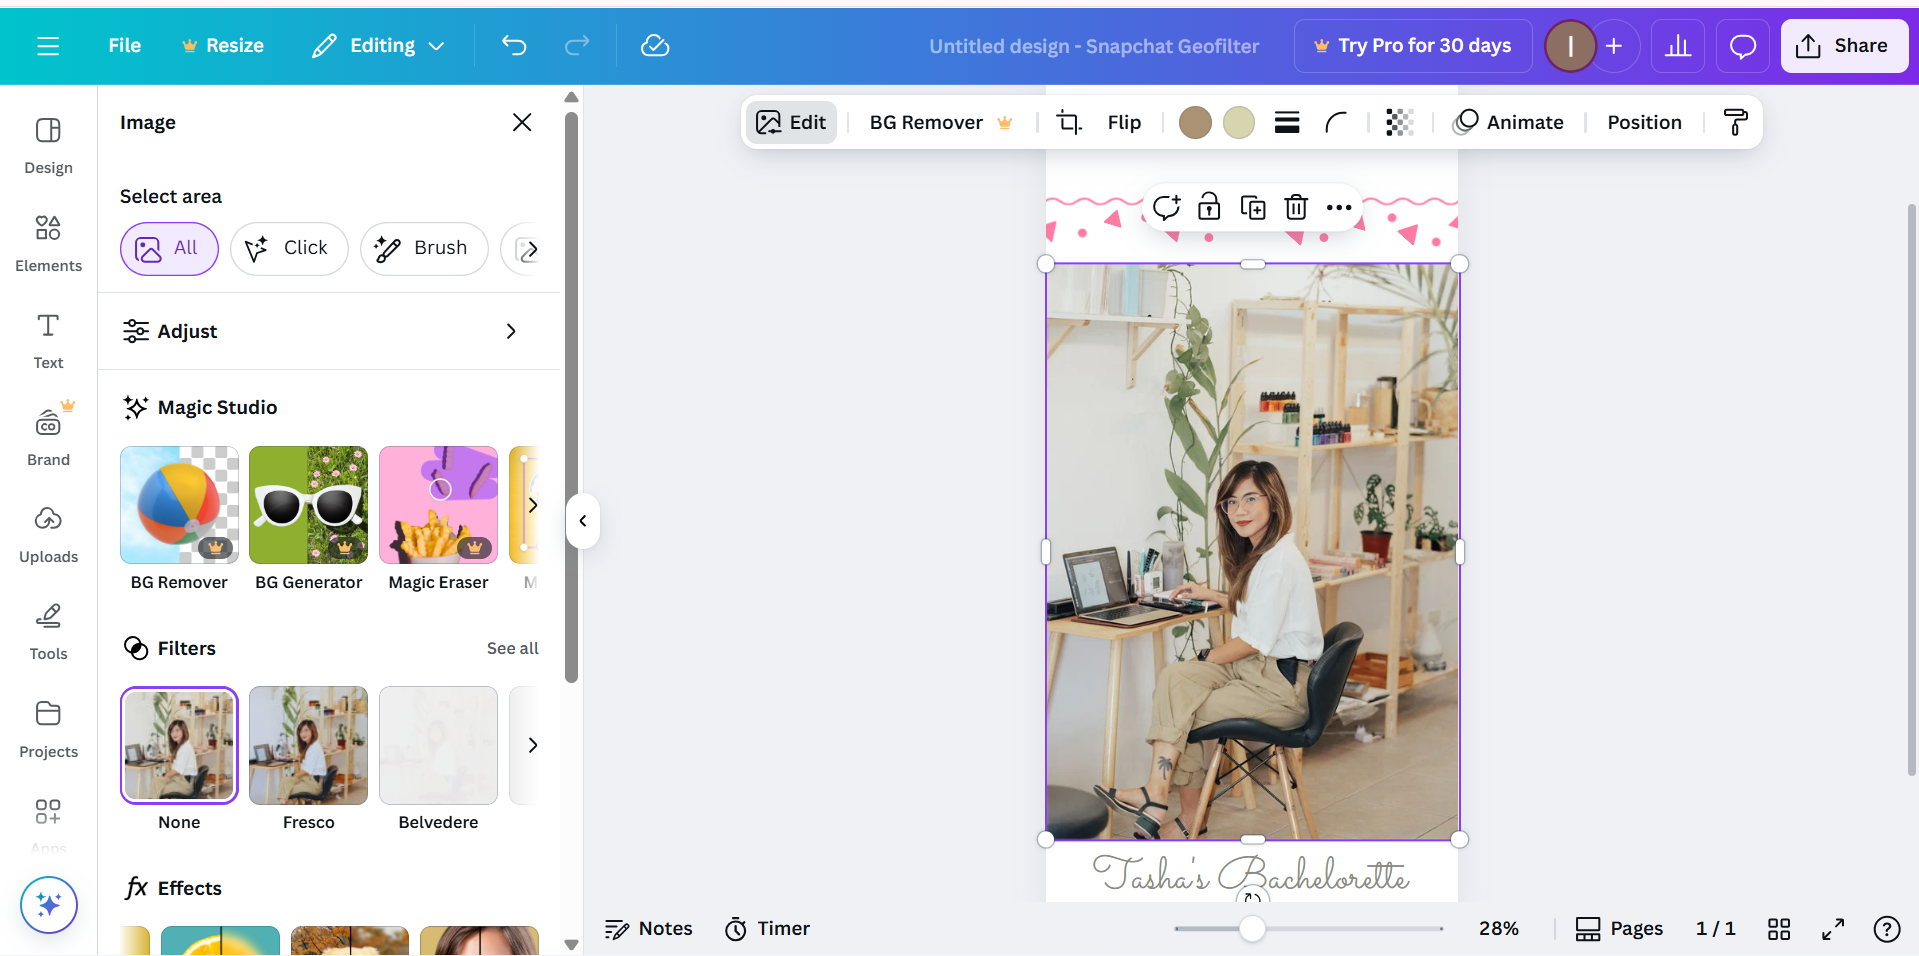Open the Elements panel in the sidebar
Screen dimensions: 1919x956
click(x=47, y=241)
